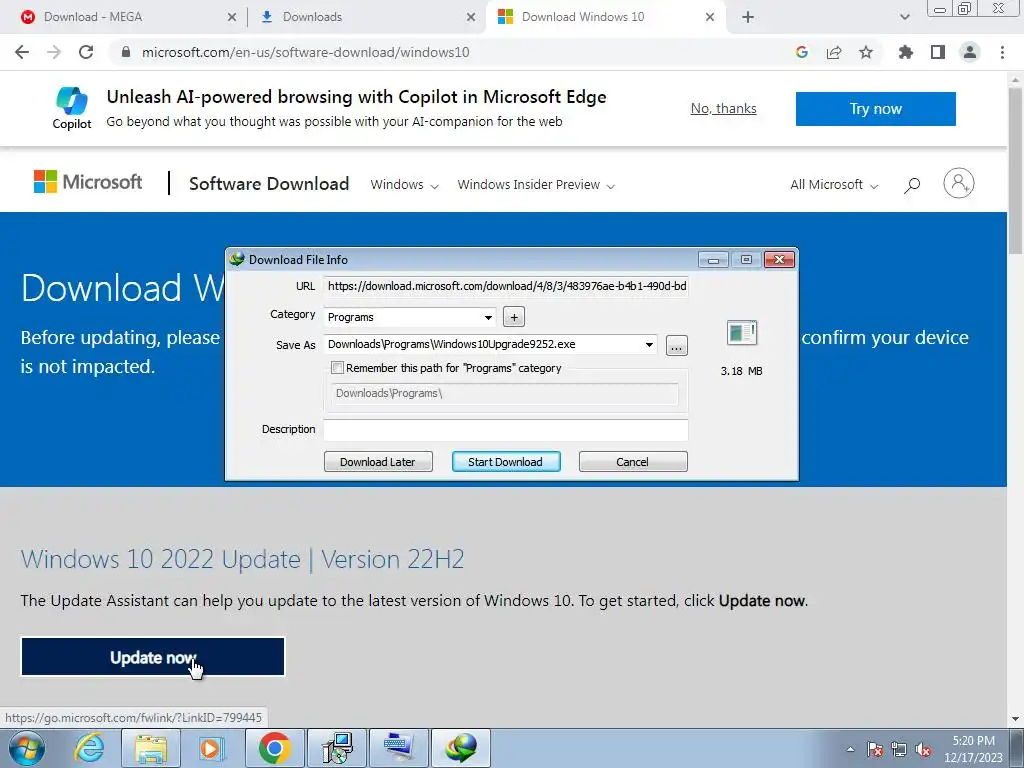This screenshot has height=768, width=1024.
Task: Click the Try now button
Action: pyautogui.click(x=876, y=108)
